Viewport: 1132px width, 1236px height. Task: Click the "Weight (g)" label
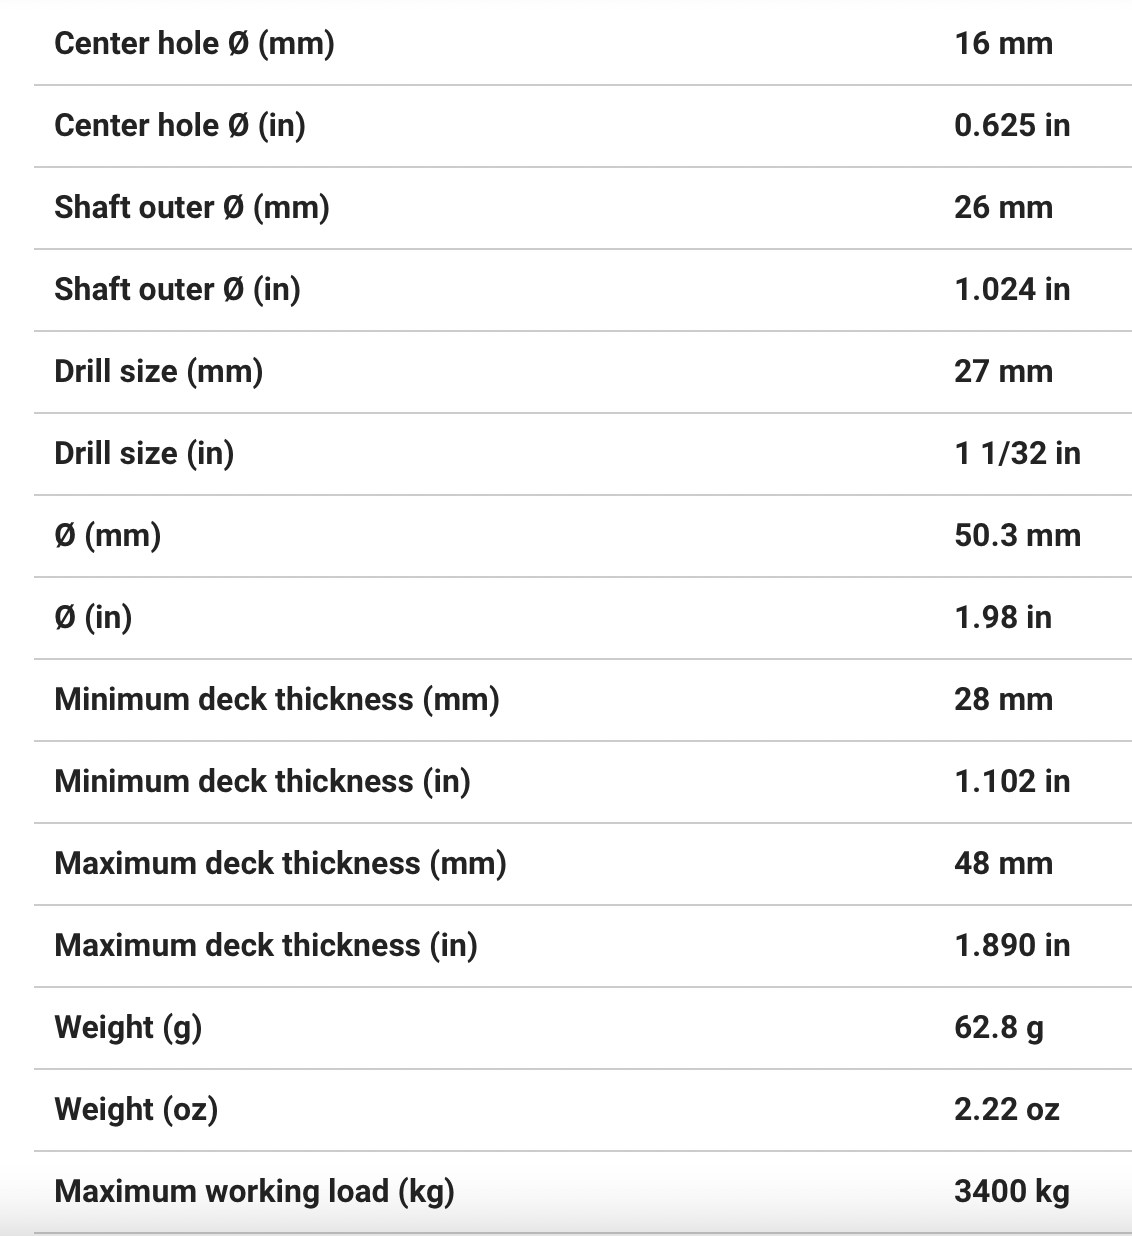coord(128,1028)
